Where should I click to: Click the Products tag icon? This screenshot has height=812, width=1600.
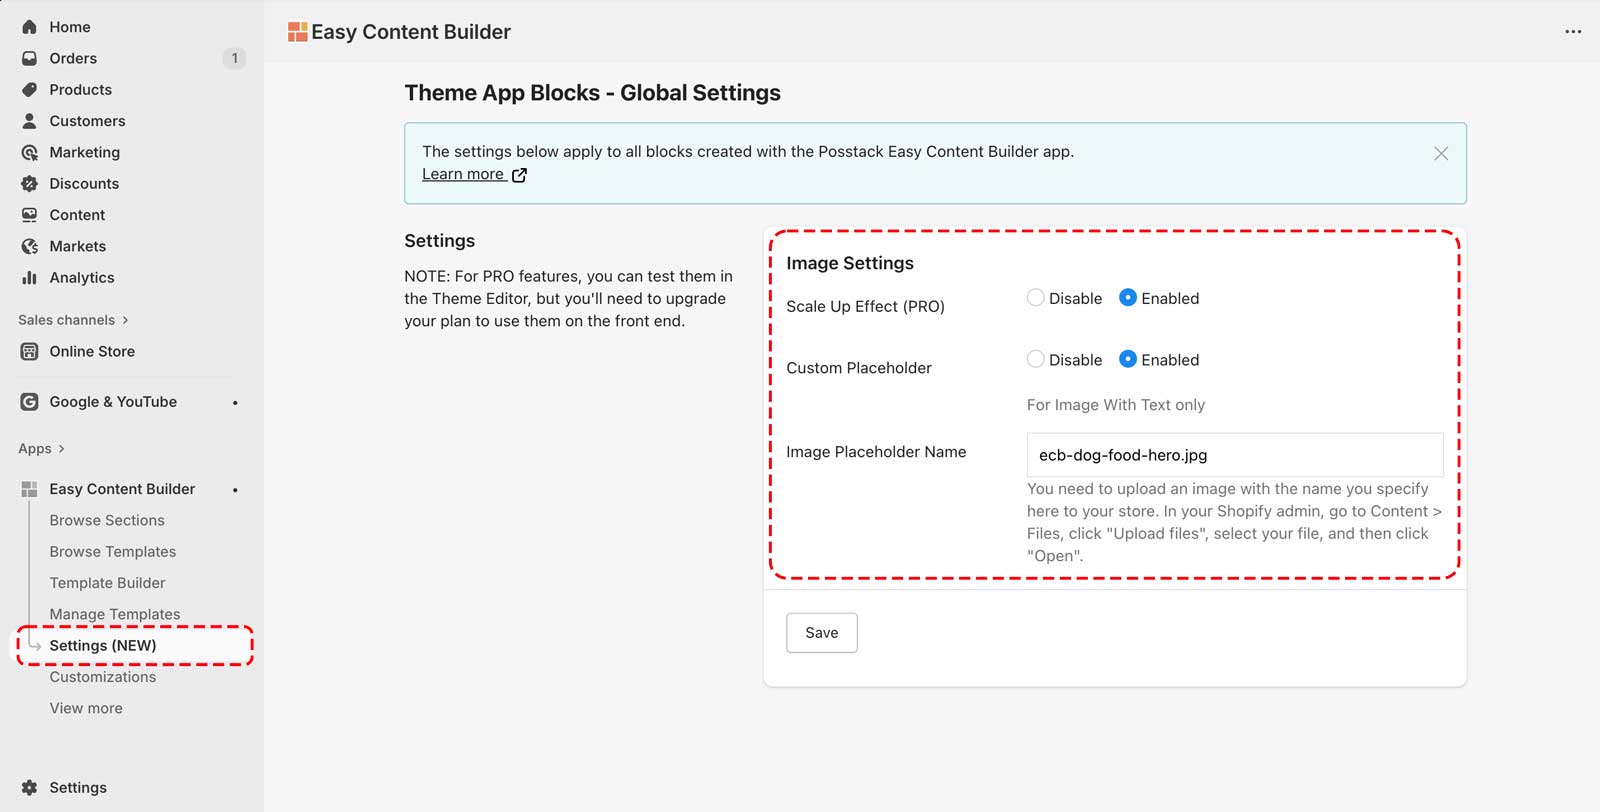coord(30,90)
